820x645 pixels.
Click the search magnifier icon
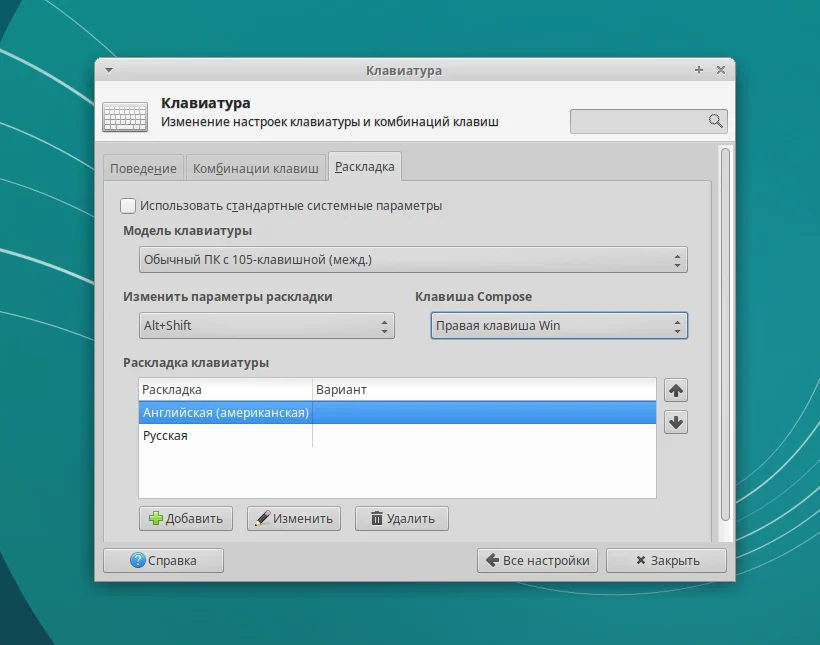point(715,121)
